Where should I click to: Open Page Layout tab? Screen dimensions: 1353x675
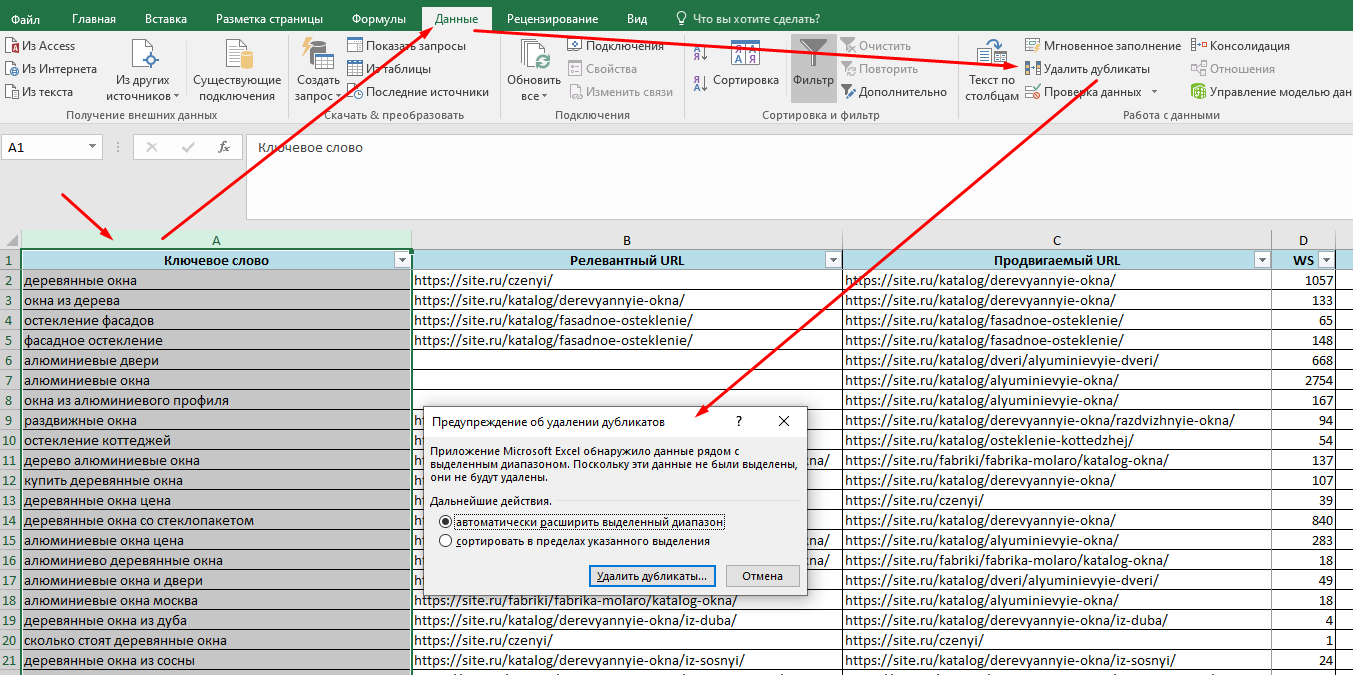tap(270, 19)
